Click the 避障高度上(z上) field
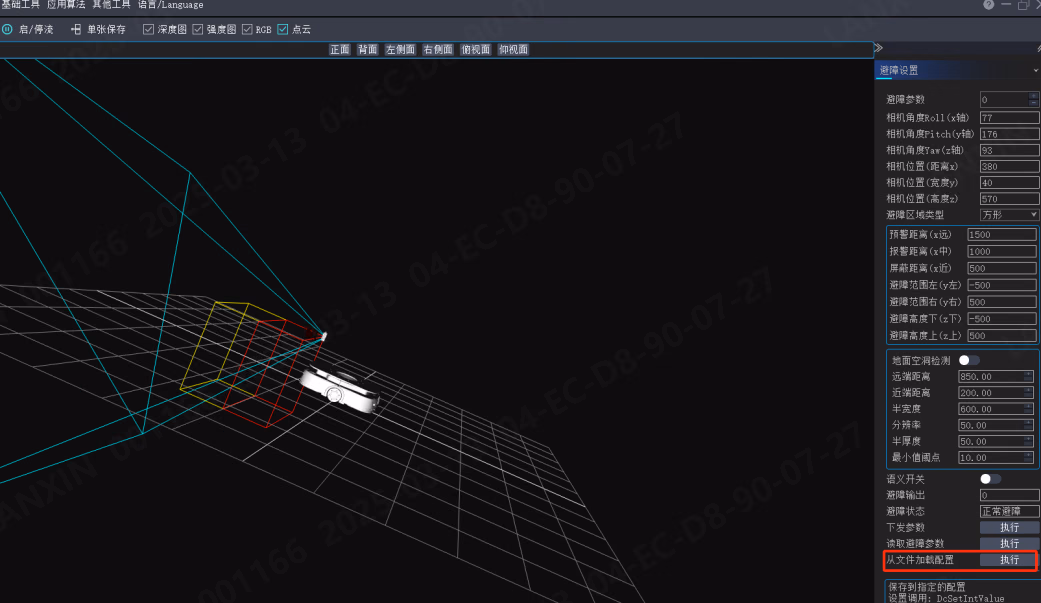The height and width of the screenshot is (603, 1041). pos(1001,335)
